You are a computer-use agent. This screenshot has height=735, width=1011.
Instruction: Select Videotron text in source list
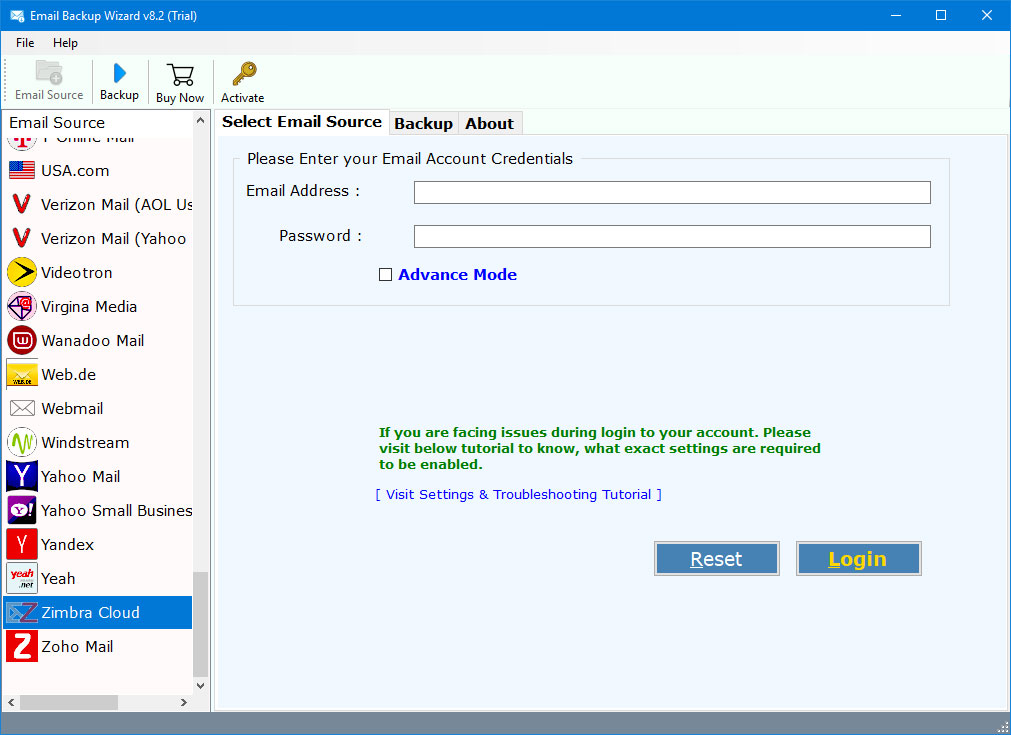(x=77, y=273)
